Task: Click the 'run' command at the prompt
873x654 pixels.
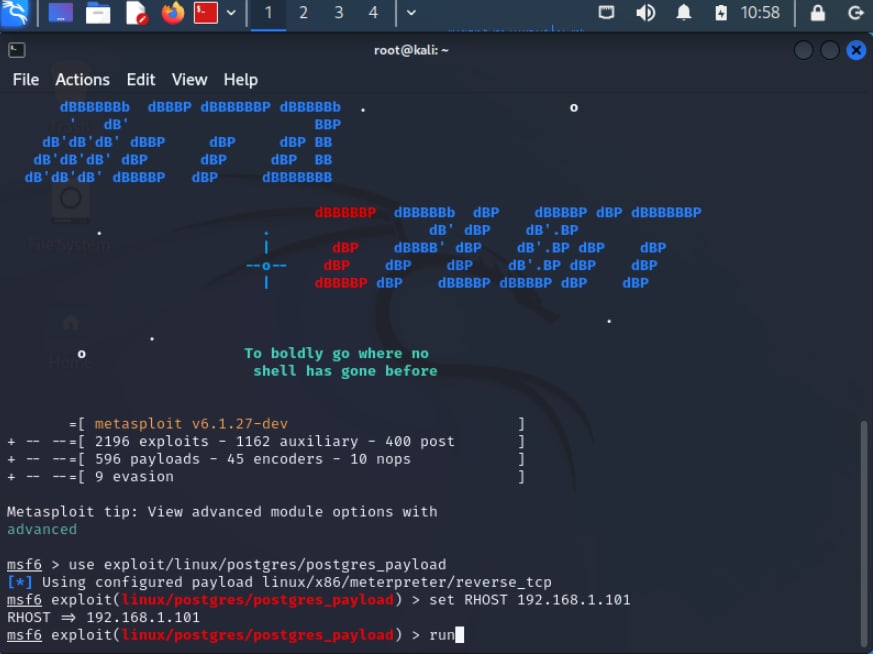Action: [x=442, y=635]
